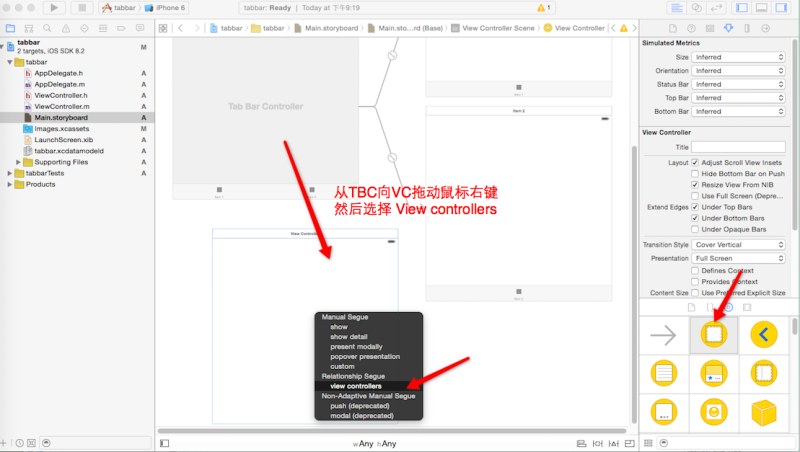Image resolution: width=800 pixels, height=452 pixels.
Task: Show the standard editor
Action: click(x=677, y=8)
